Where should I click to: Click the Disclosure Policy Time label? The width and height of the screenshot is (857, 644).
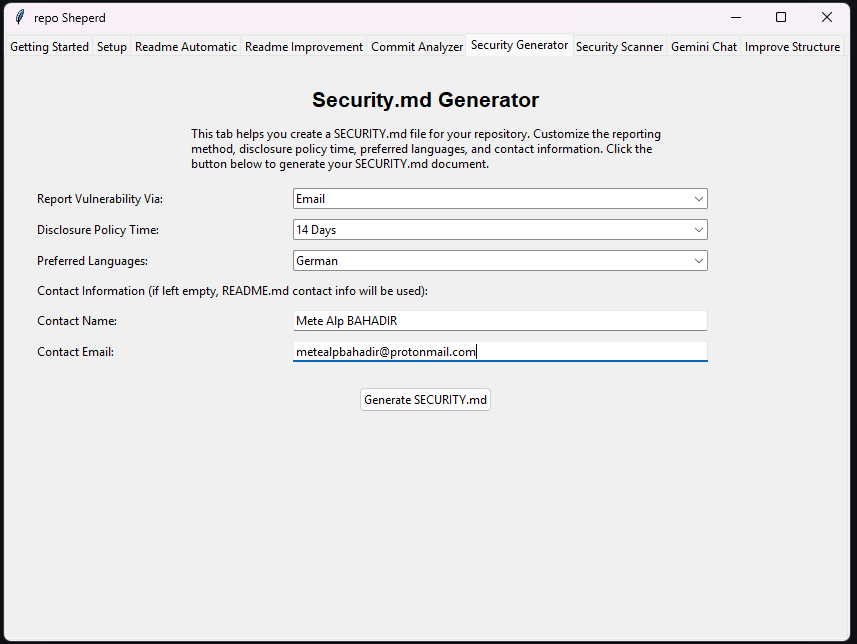[x=98, y=230]
